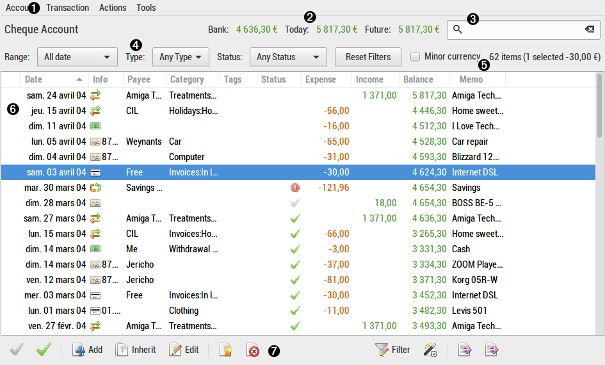Click the Inherit button
The width and height of the screenshot is (605, 365).
(135, 350)
